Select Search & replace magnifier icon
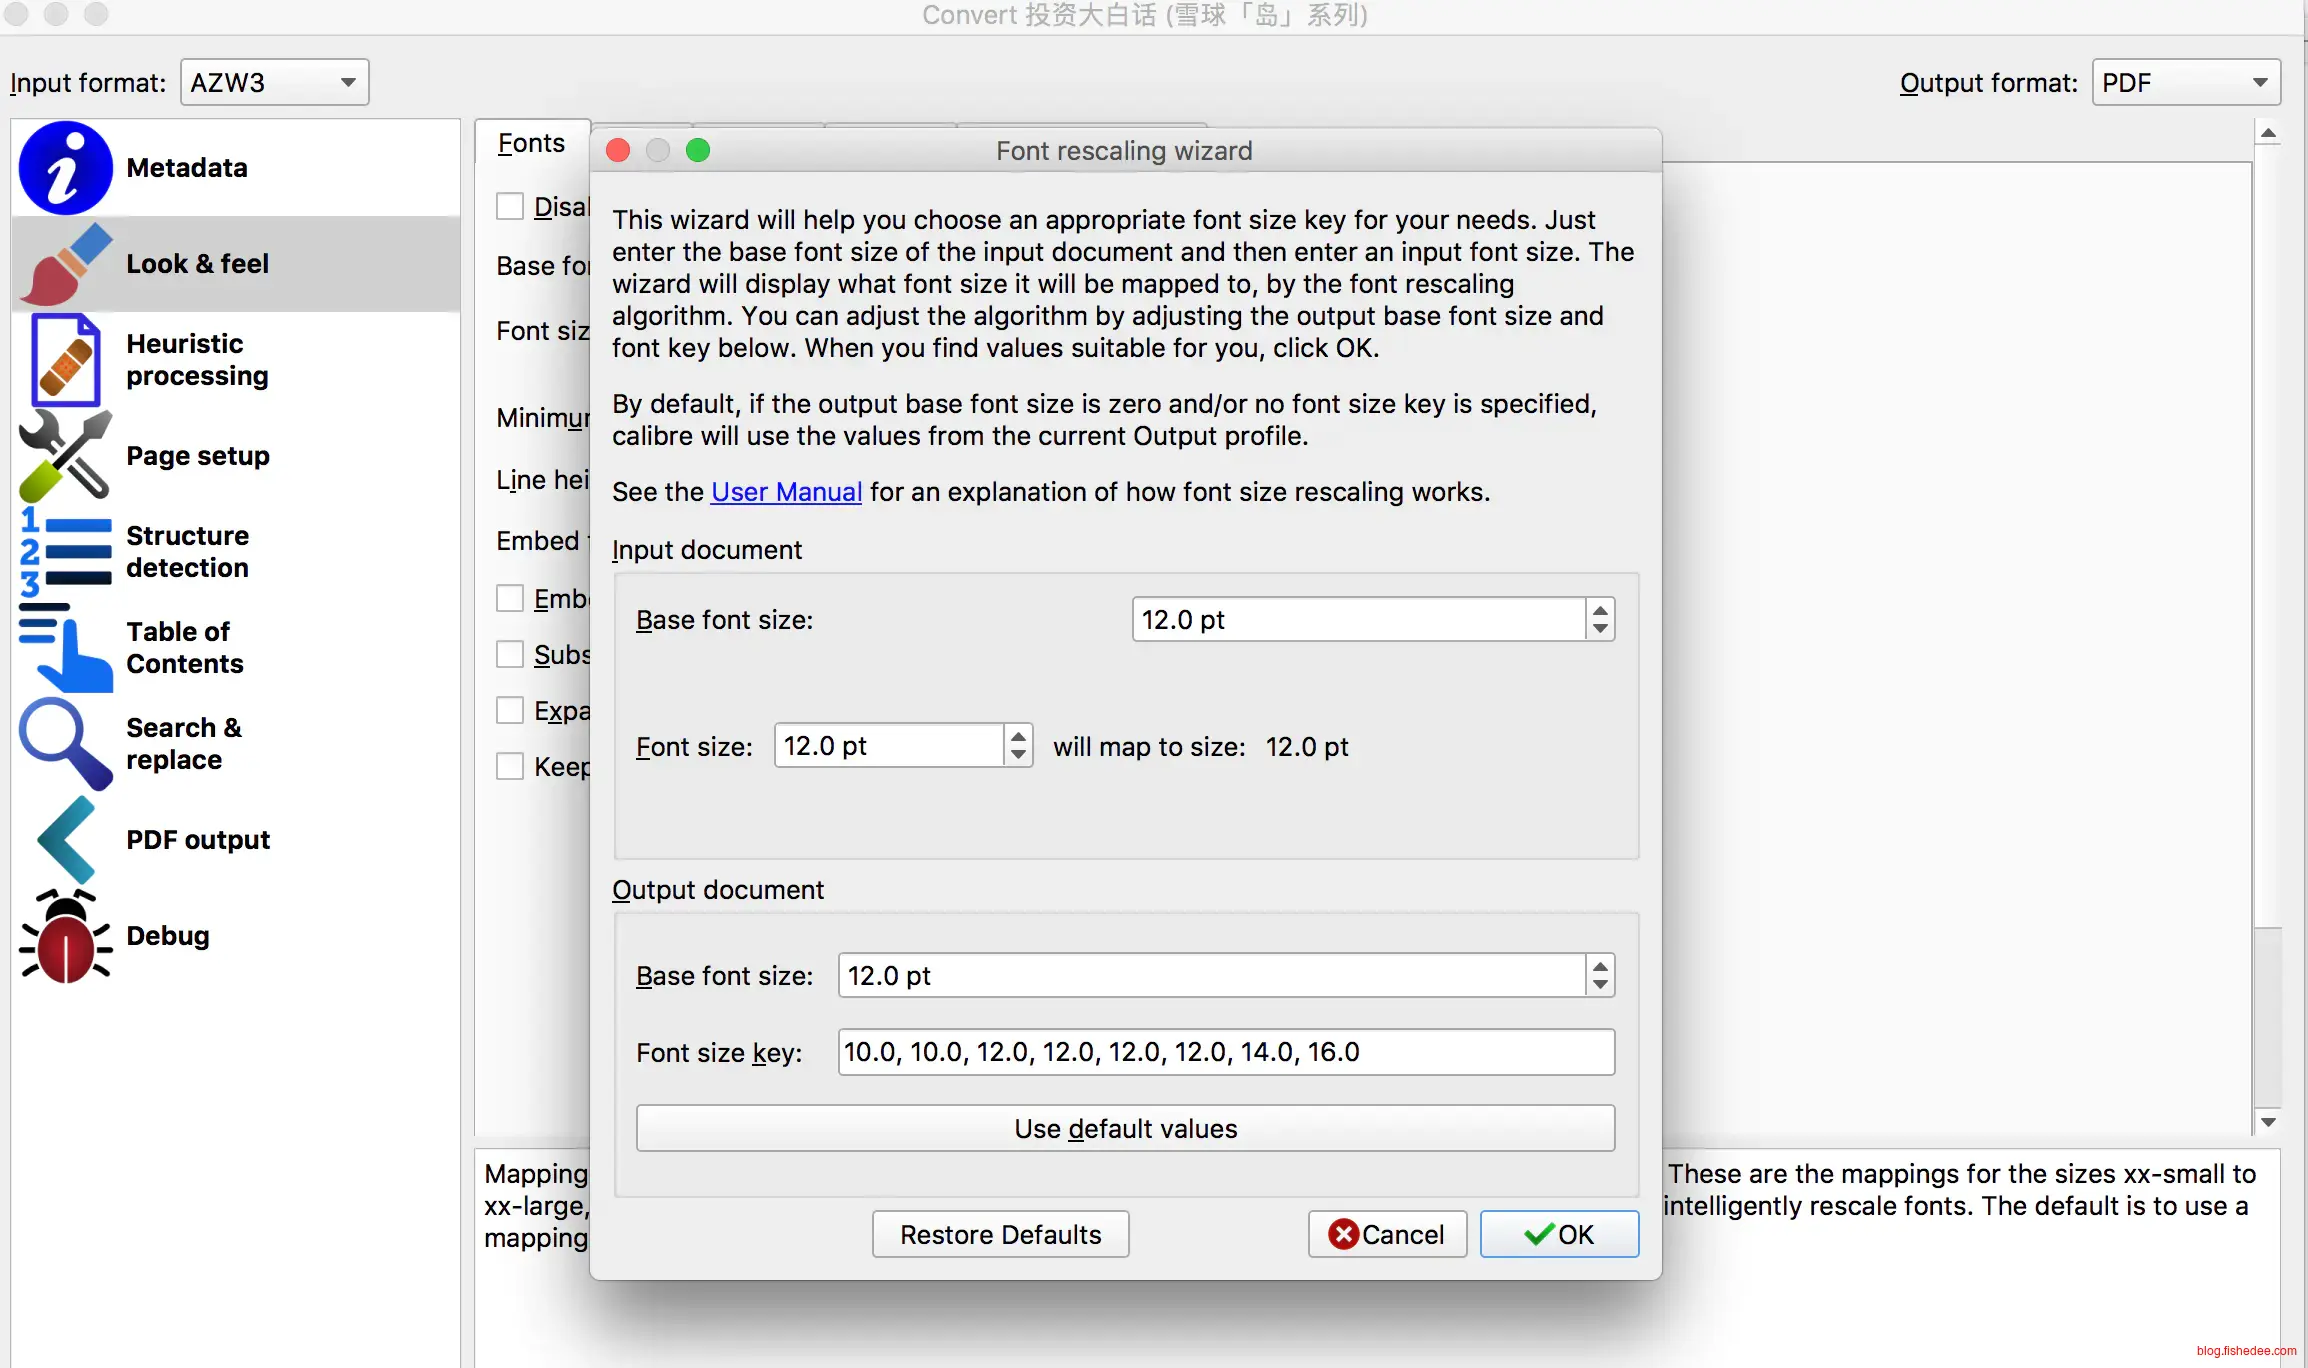The width and height of the screenshot is (2308, 1368). 66,743
